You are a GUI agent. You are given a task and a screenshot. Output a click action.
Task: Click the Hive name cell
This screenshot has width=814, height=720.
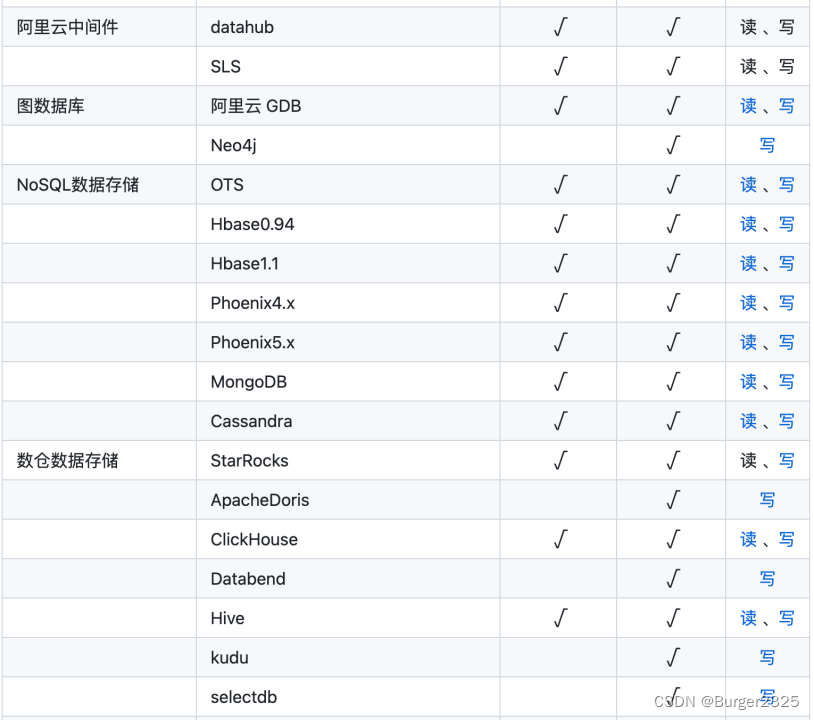tap(348, 618)
